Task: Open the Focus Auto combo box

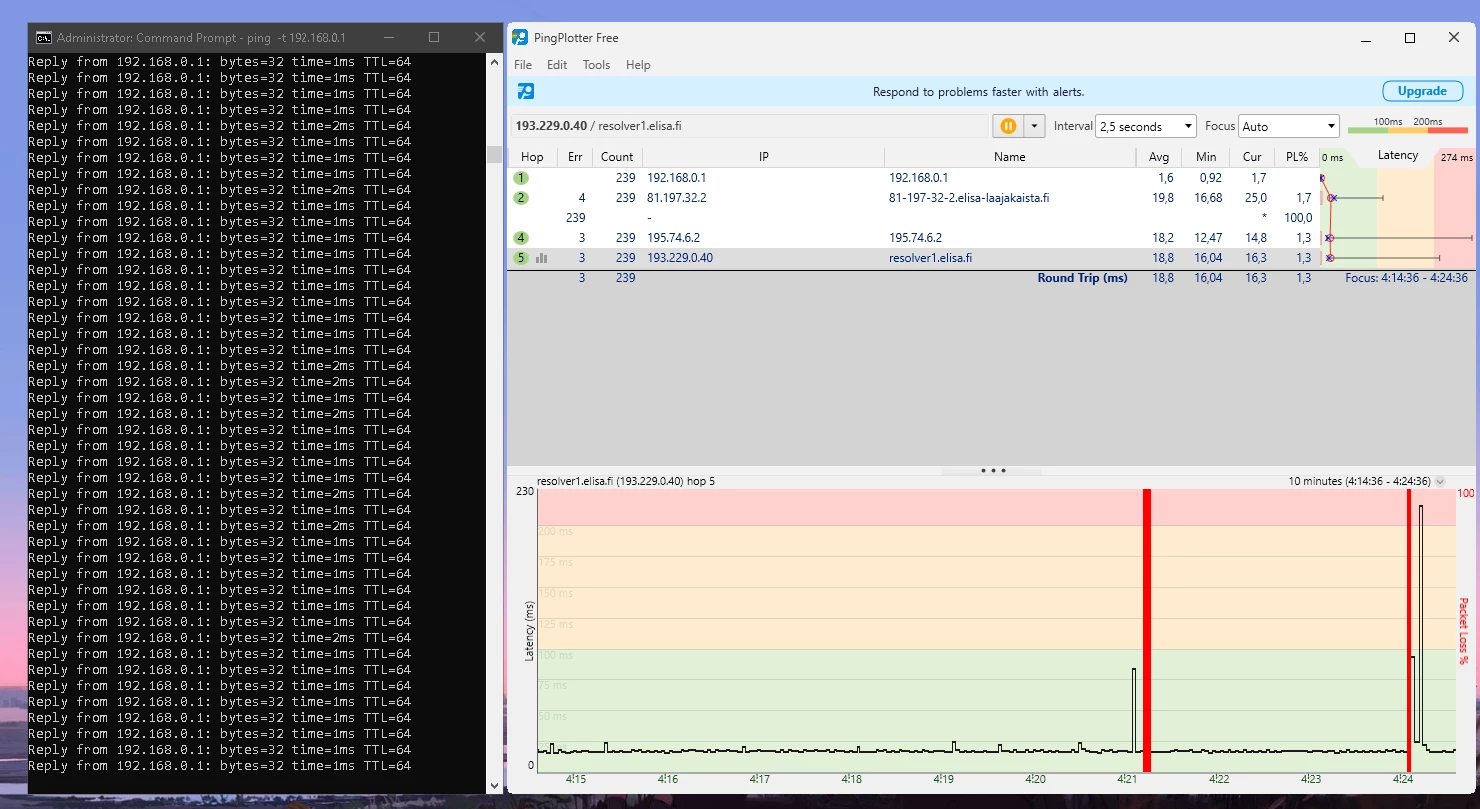Action: coord(1288,127)
